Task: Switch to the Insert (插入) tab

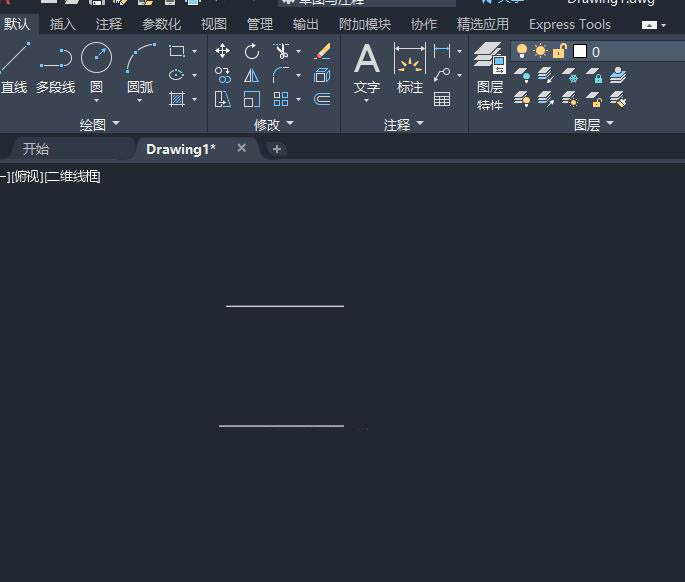Action: pos(62,24)
